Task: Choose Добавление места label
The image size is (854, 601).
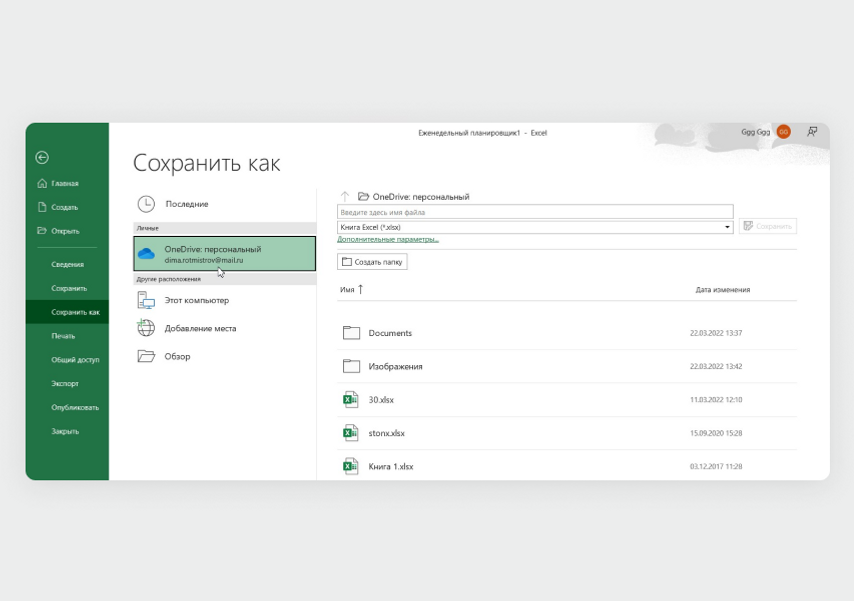Action: [200, 329]
